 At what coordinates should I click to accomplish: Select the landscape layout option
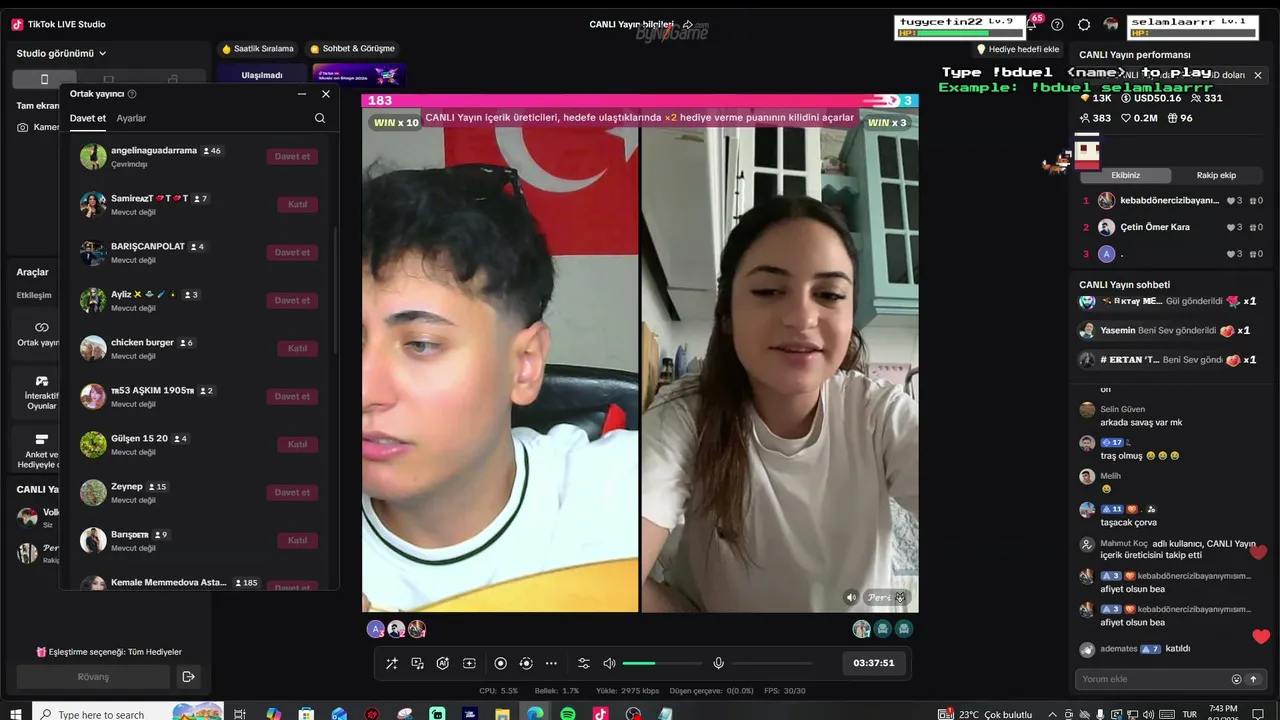tap(109, 79)
